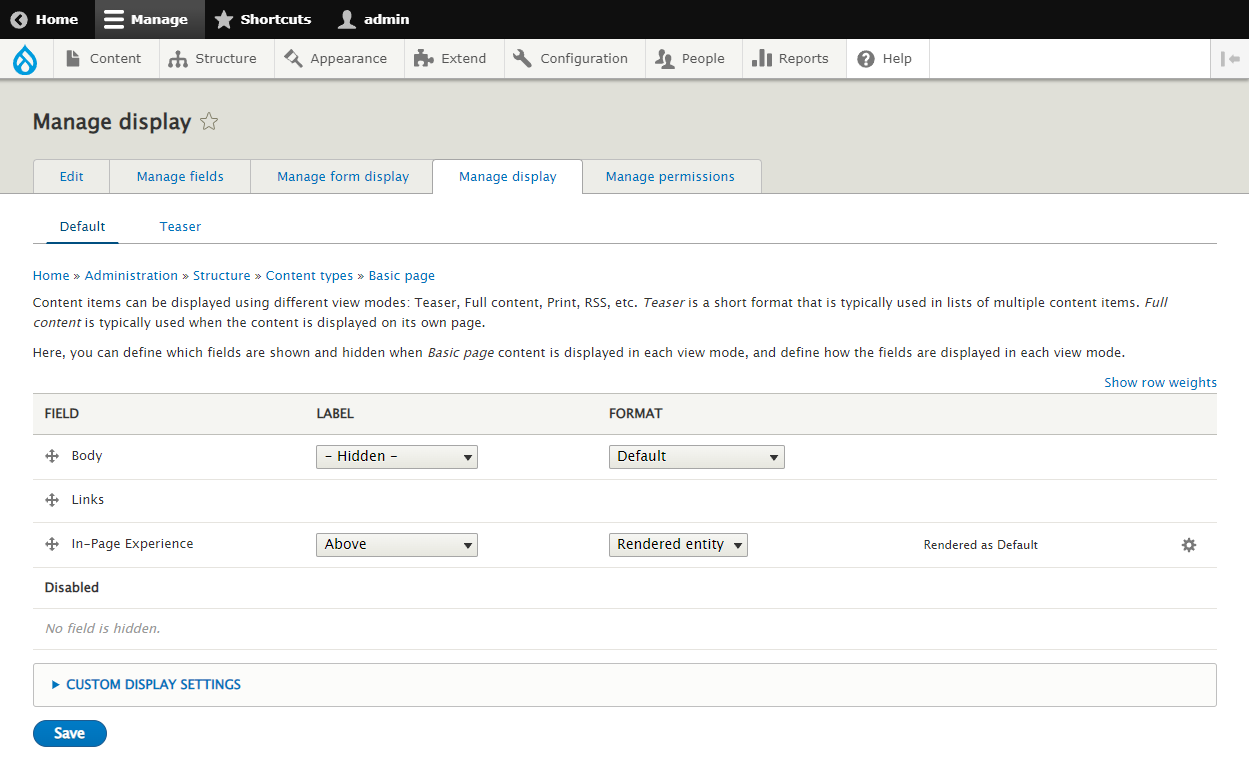Open settings gear for In-Page Experience field
Screen dimensions: 1249x757
(1189, 545)
